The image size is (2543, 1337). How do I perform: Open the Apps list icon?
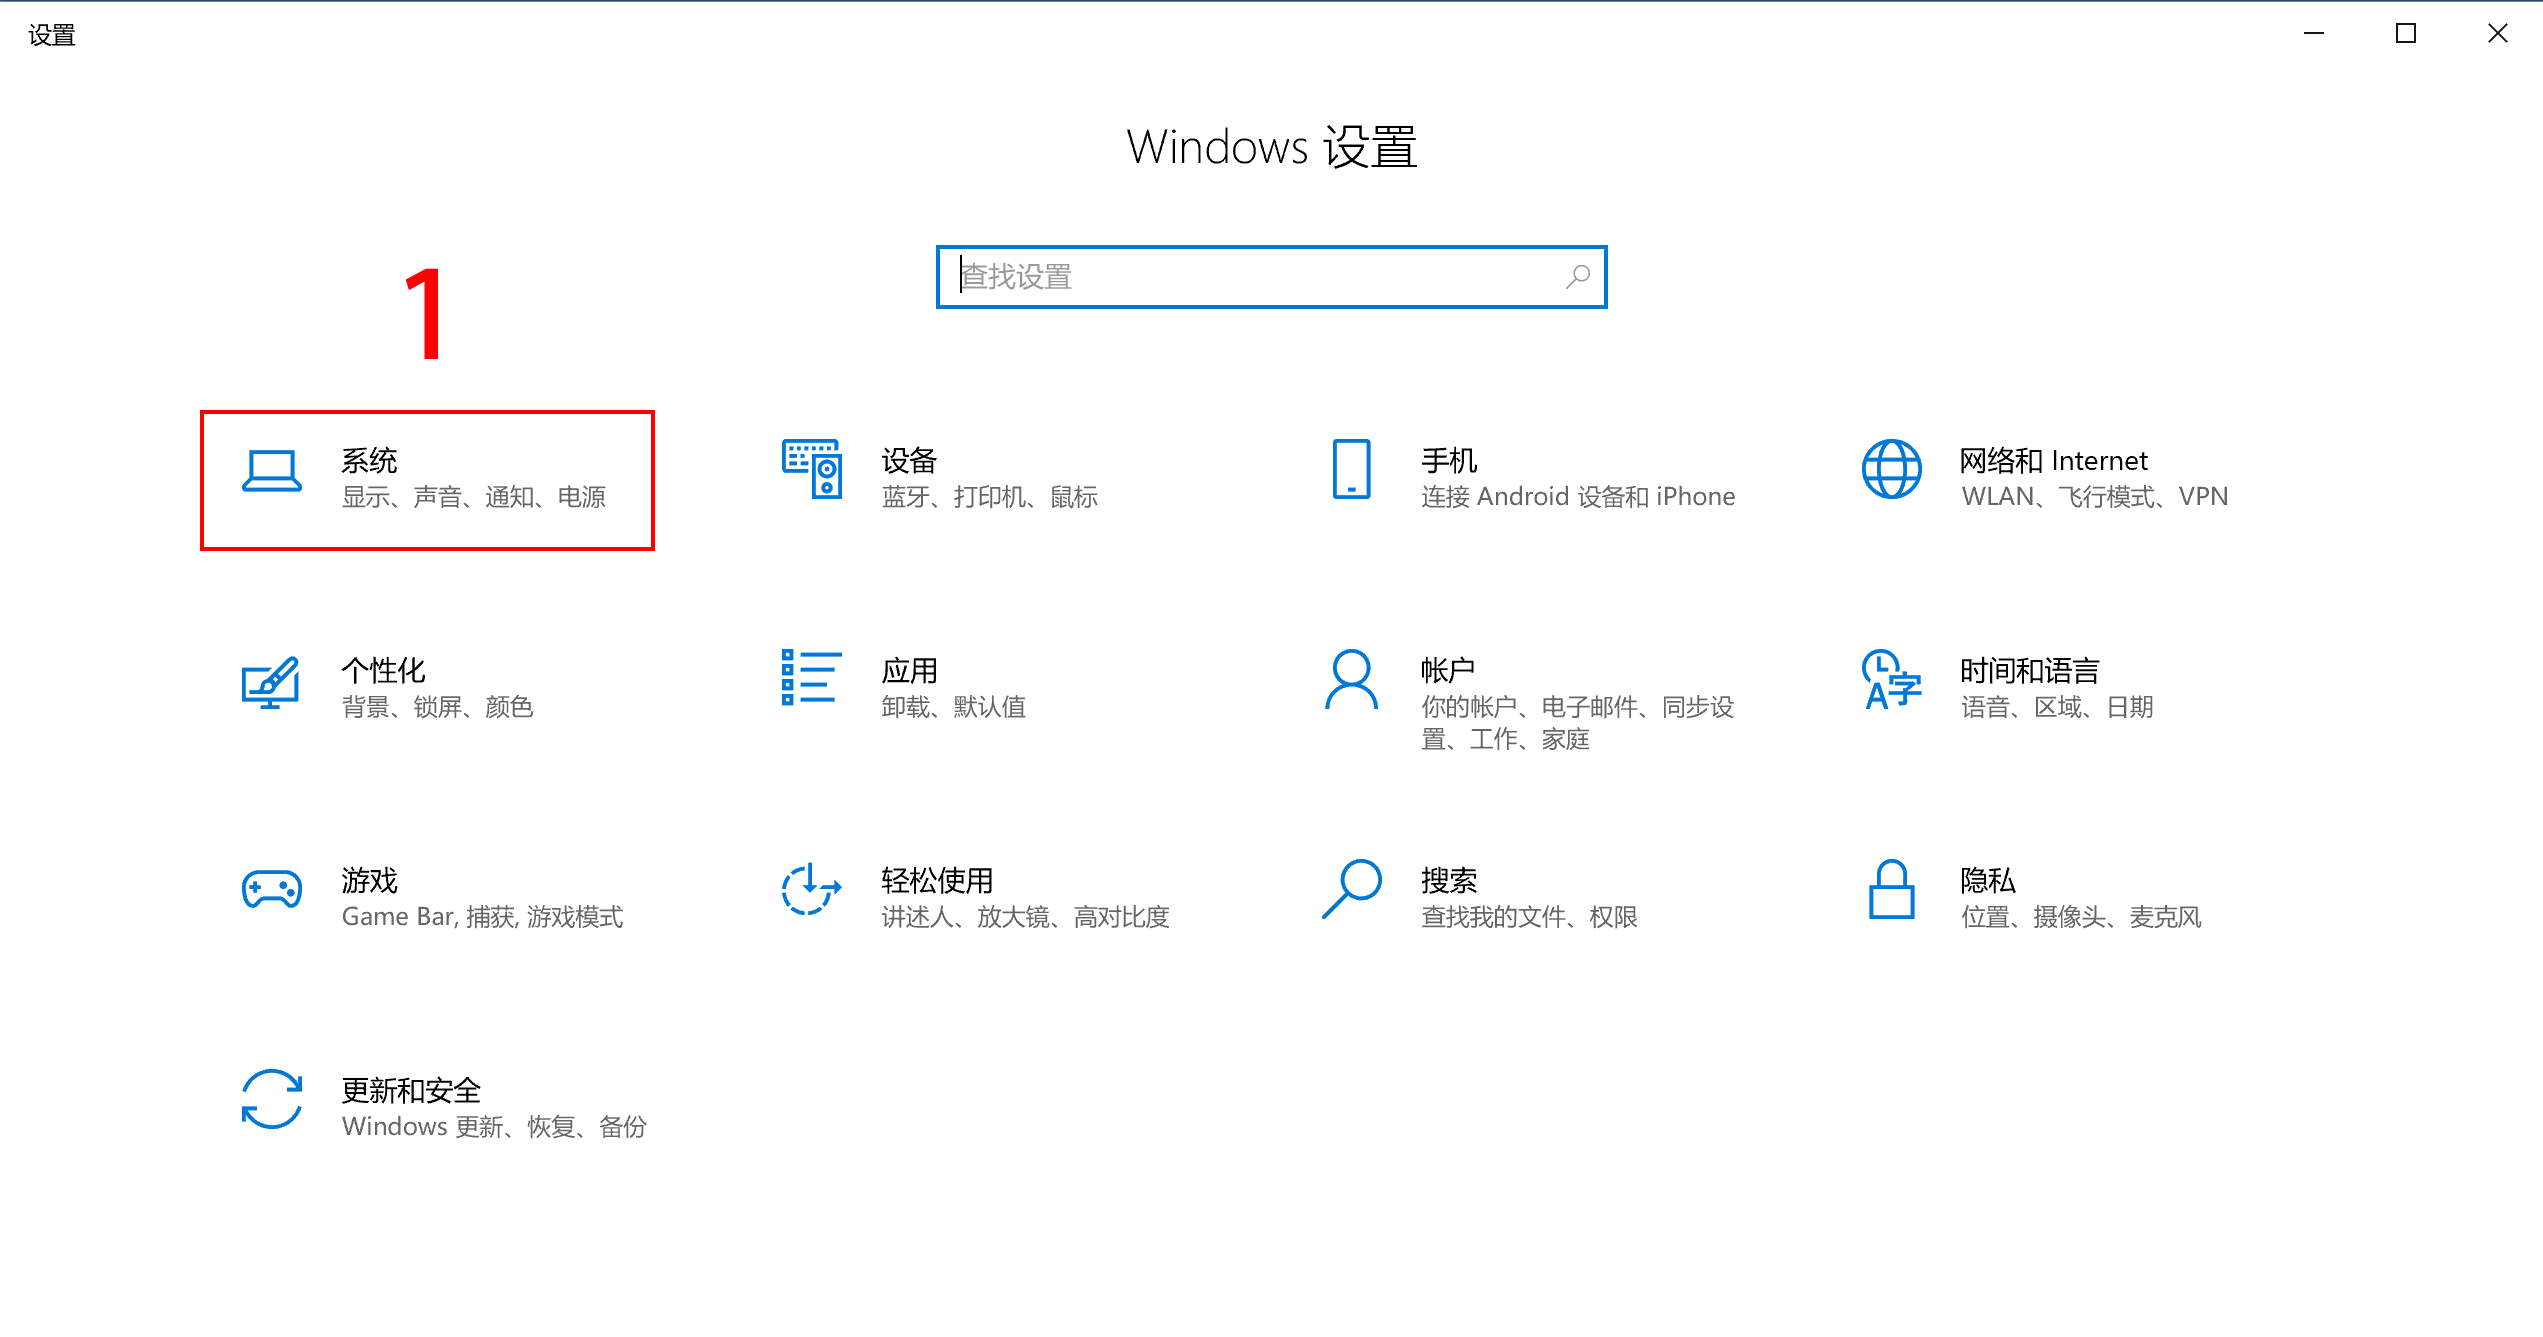click(811, 678)
